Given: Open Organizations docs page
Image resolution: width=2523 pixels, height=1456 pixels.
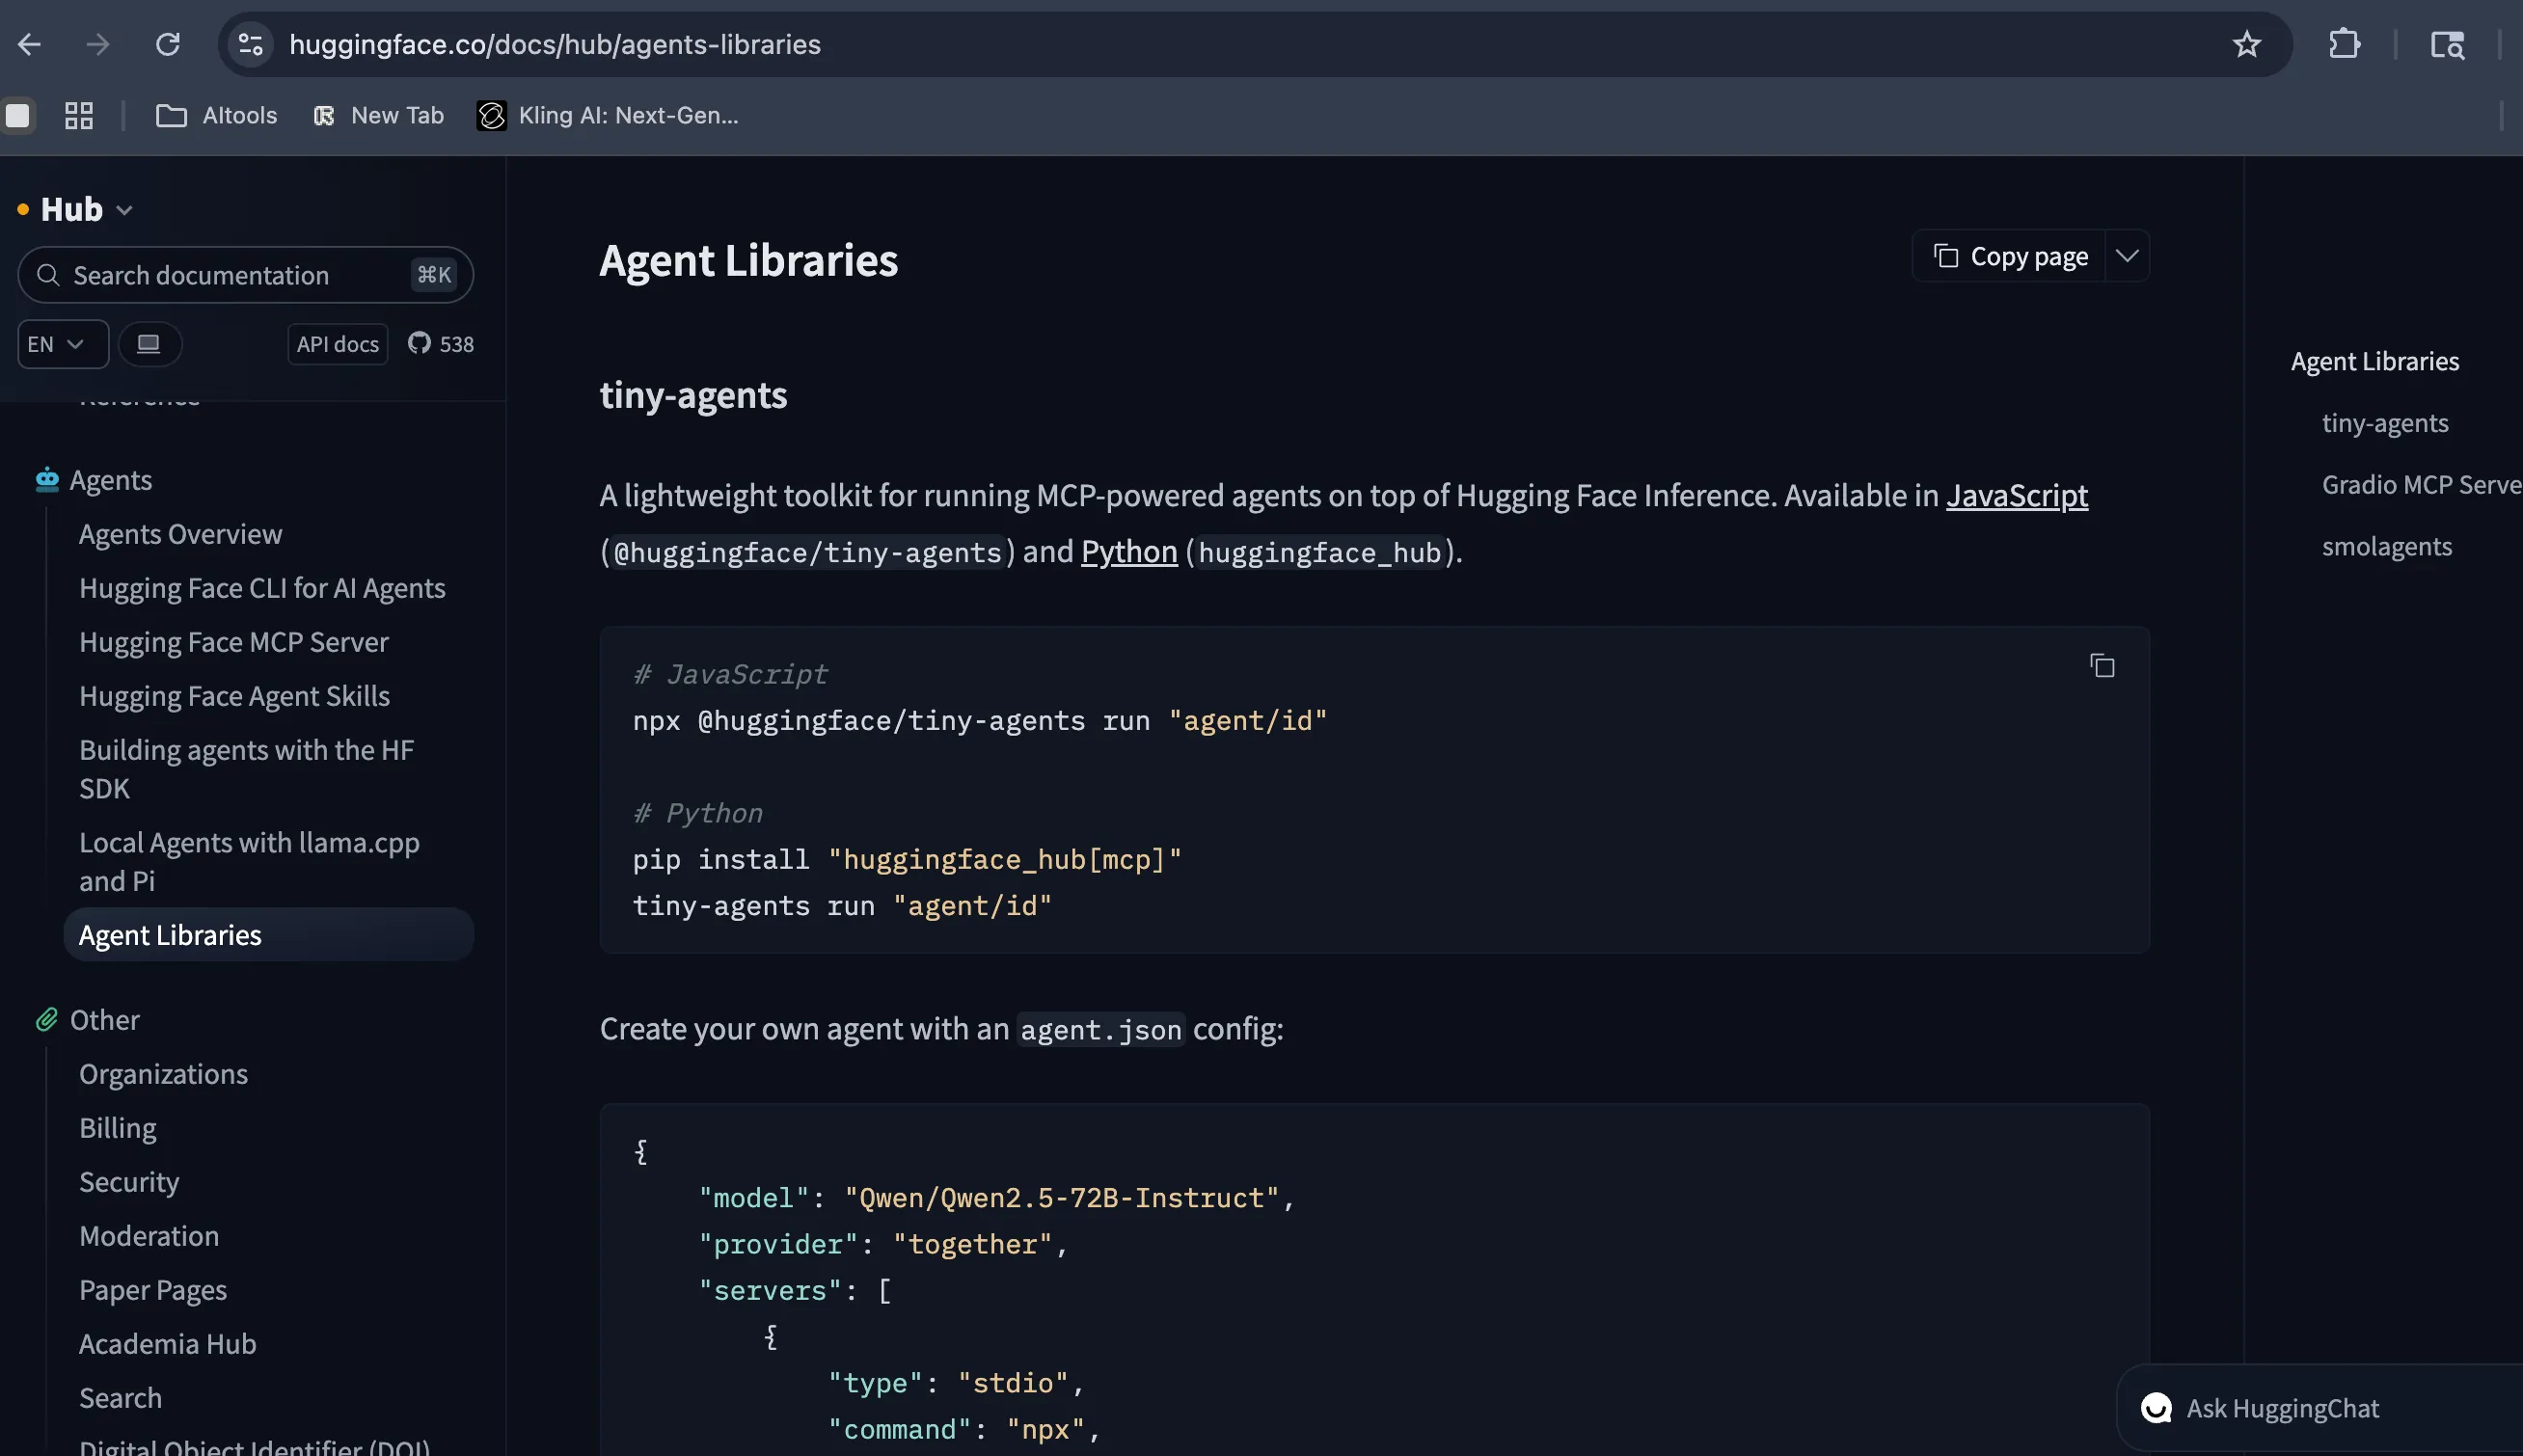Looking at the screenshot, I should [x=163, y=1073].
